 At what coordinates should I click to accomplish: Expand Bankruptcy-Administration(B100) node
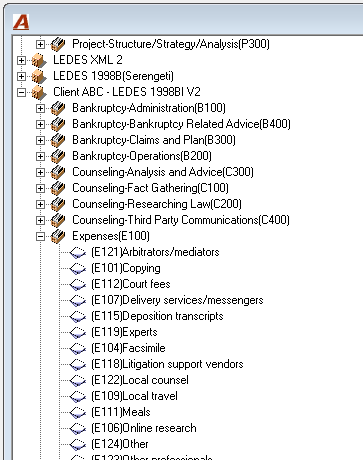coord(40,108)
